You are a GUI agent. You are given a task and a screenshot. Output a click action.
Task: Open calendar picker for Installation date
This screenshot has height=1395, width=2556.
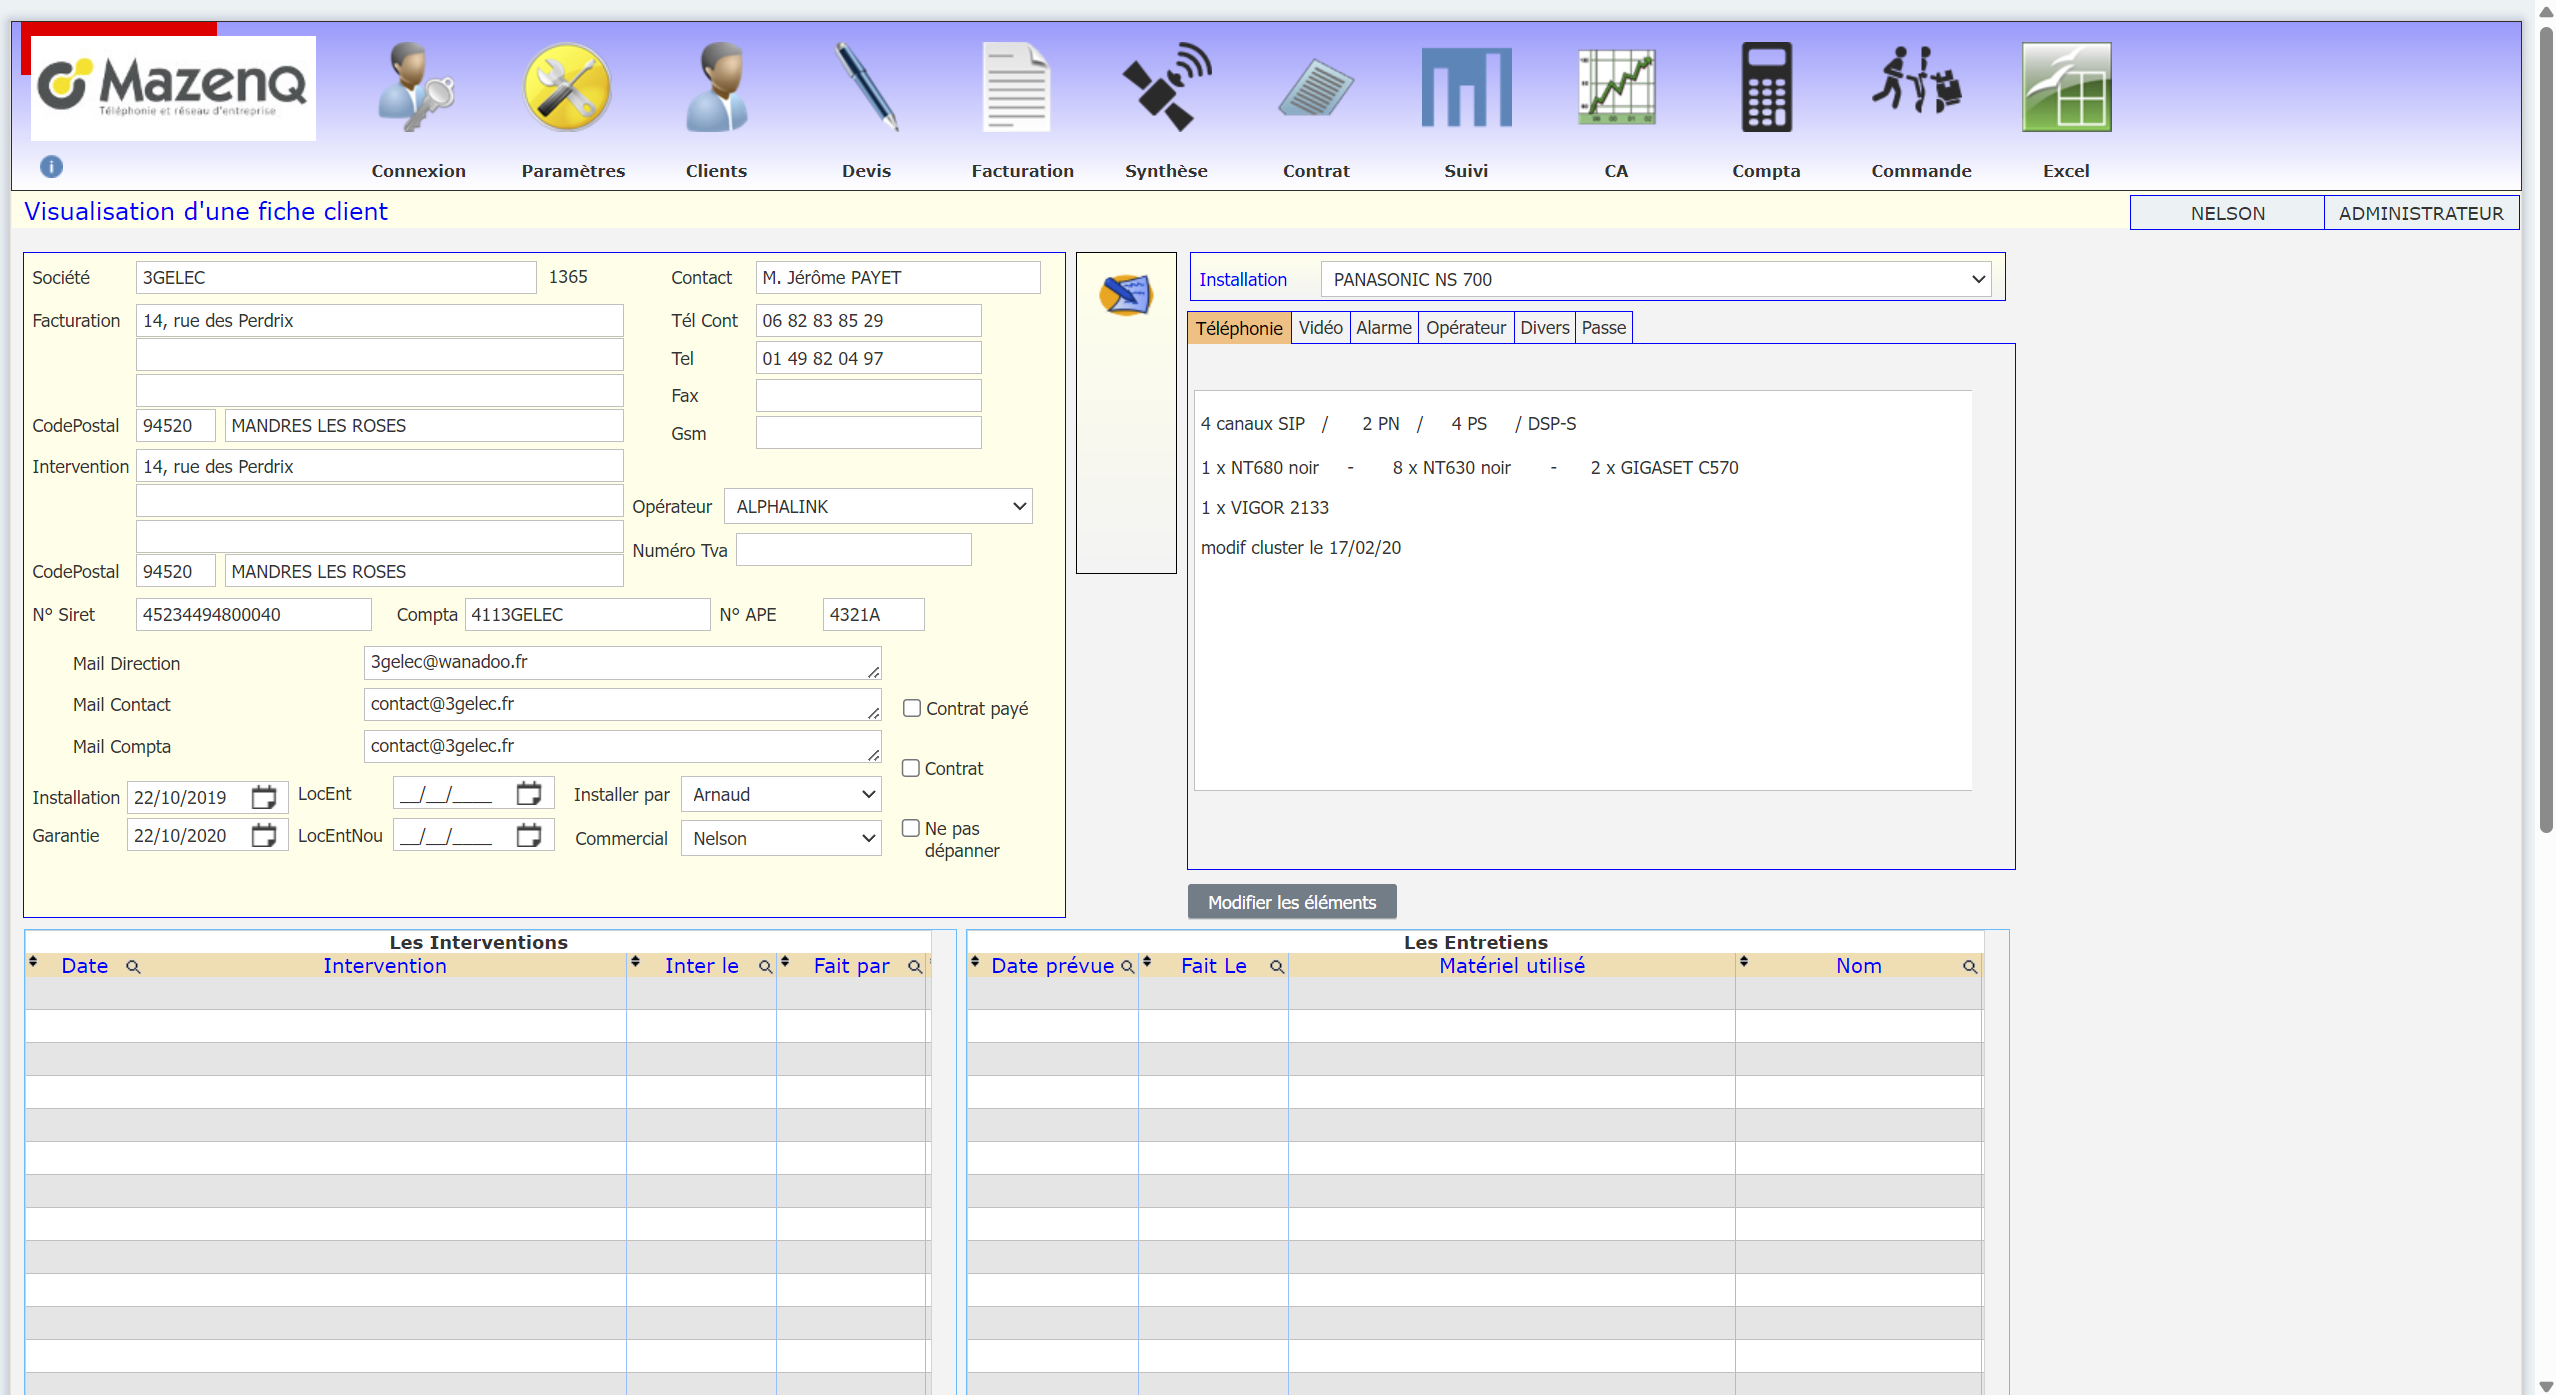click(263, 797)
